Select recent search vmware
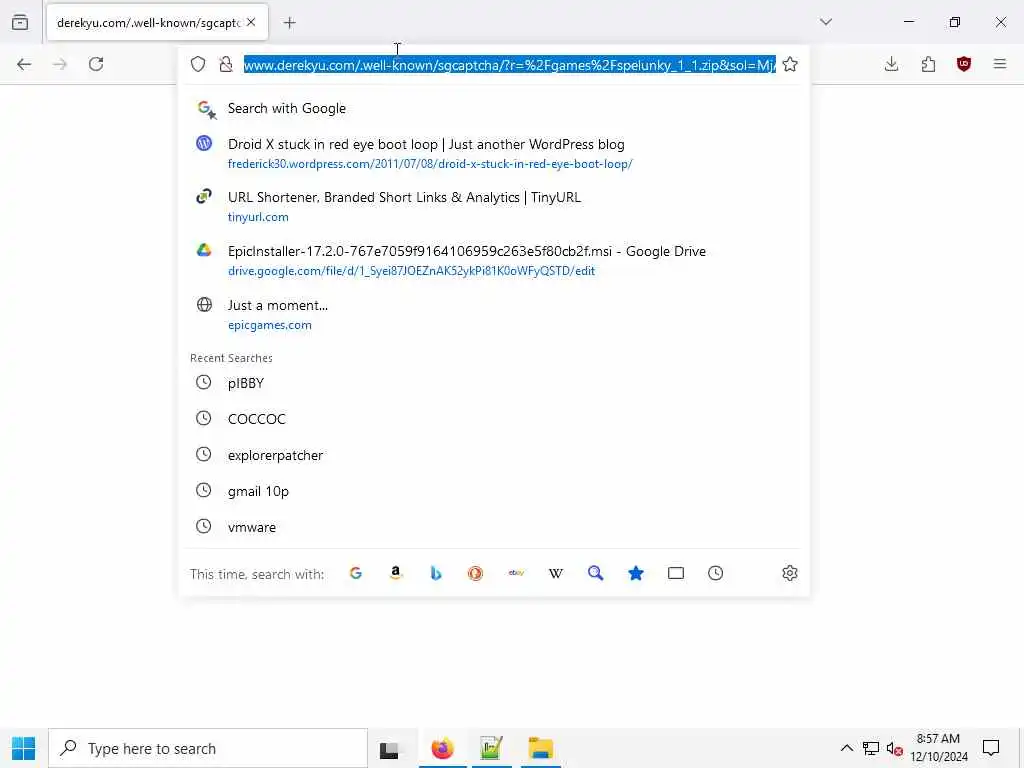This screenshot has height=768, width=1024. pyautogui.click(x=494, y=527)
